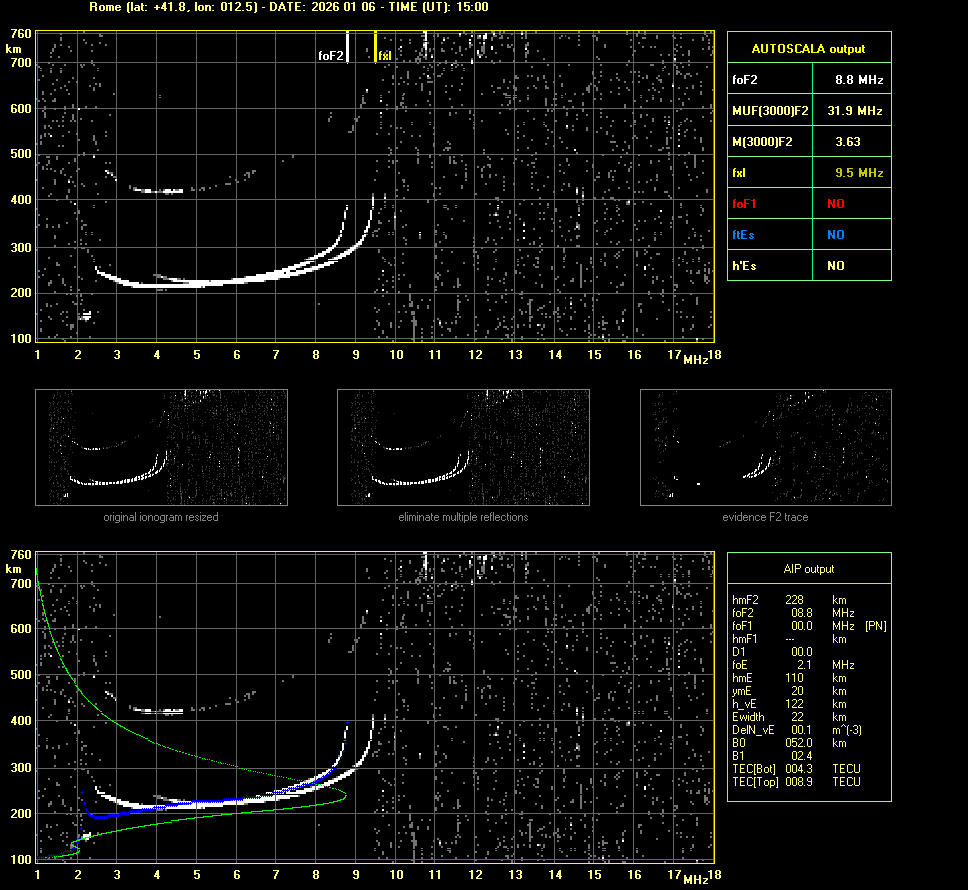968x890 pixels.
Task: Select the TEC[Top] 008.9 TECU entry
Action: click(797, 781)
